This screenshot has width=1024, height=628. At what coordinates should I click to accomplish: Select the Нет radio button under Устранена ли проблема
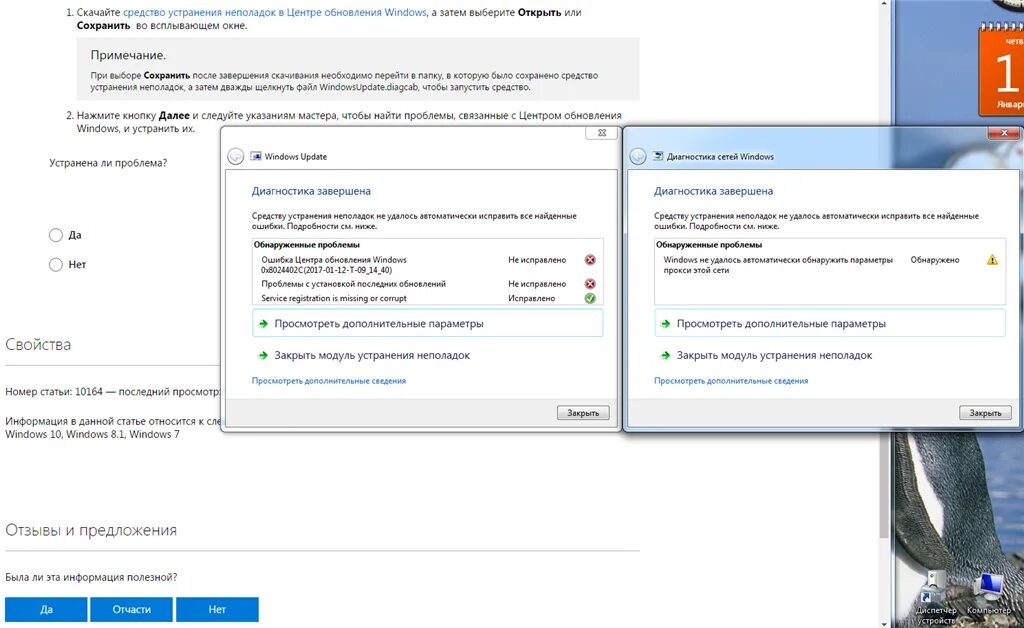(56, 264)
